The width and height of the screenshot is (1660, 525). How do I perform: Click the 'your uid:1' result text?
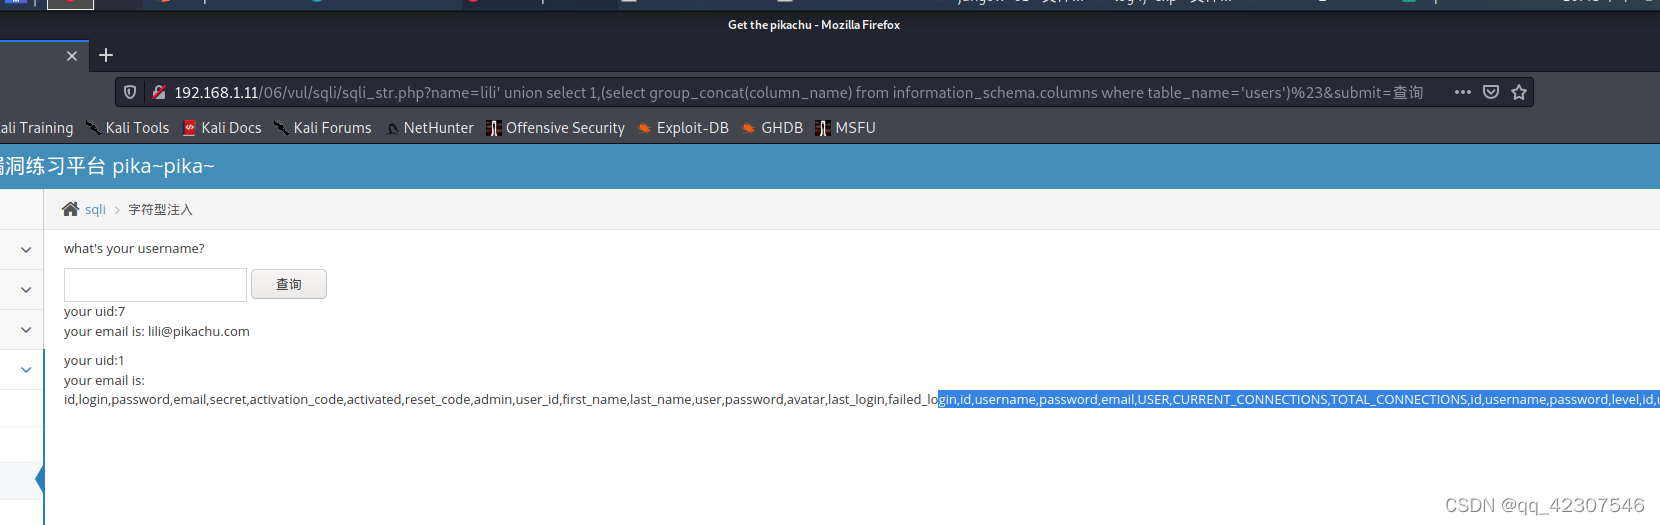[x=95, y=361]
